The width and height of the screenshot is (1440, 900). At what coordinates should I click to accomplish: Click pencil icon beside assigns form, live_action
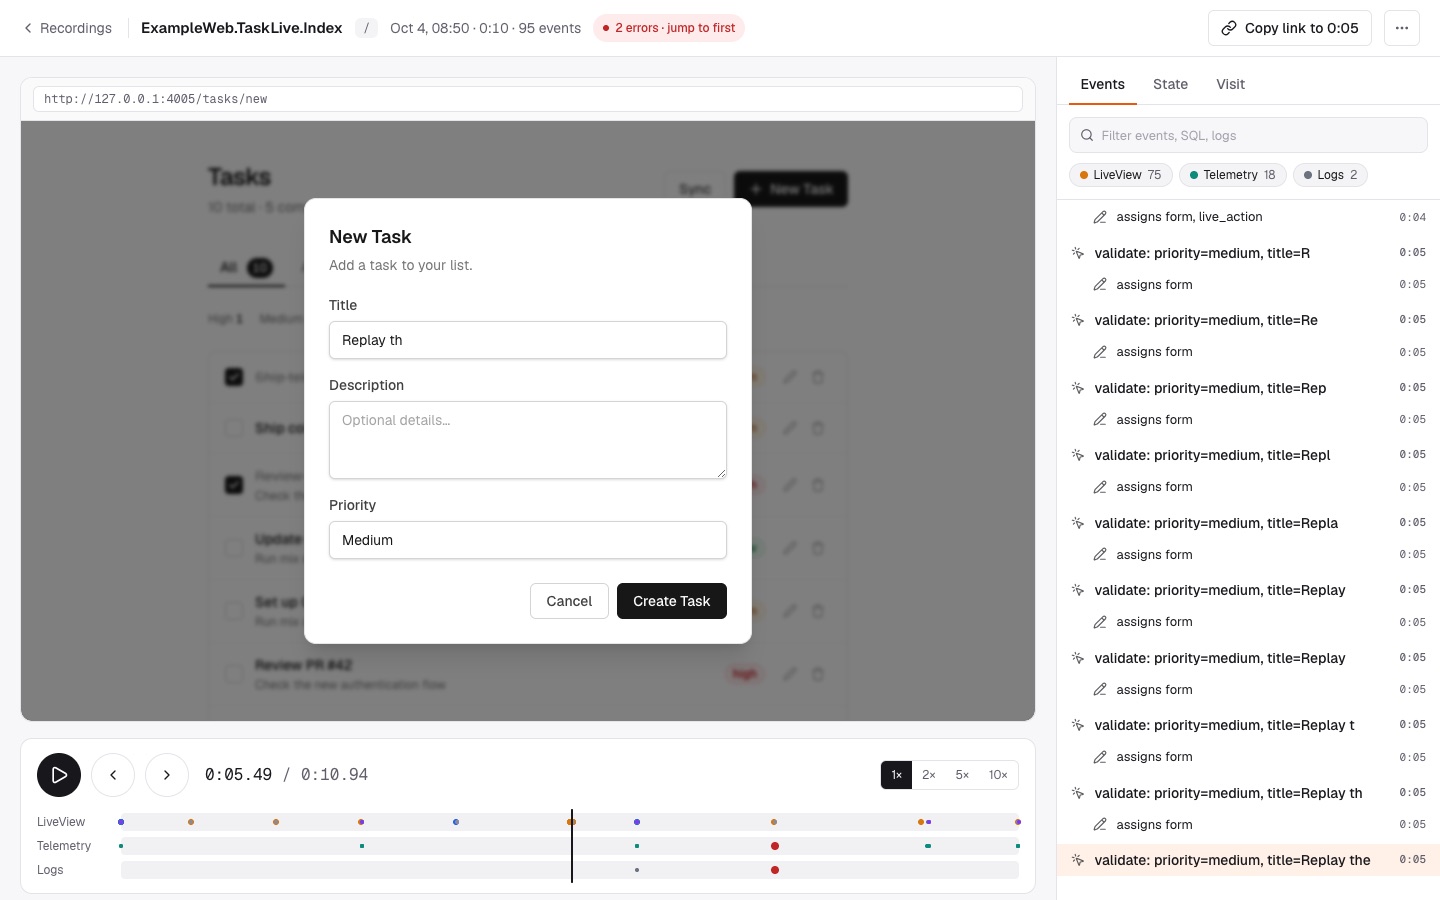pyautogui.click(x=1100, y=217)
